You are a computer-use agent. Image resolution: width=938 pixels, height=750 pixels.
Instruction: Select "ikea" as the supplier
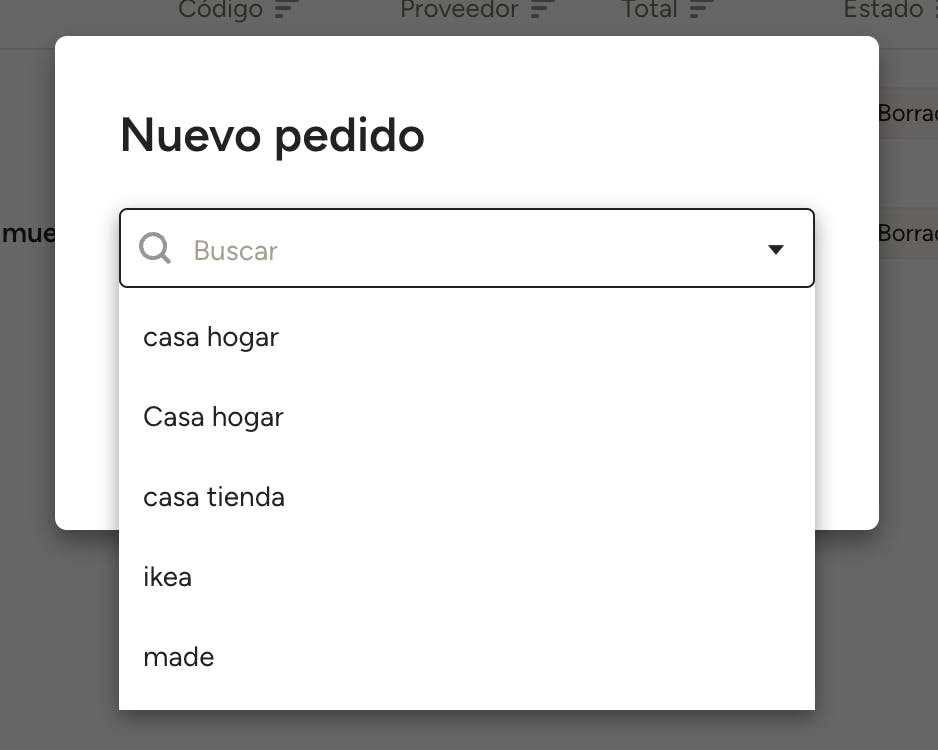coord(167,577)
